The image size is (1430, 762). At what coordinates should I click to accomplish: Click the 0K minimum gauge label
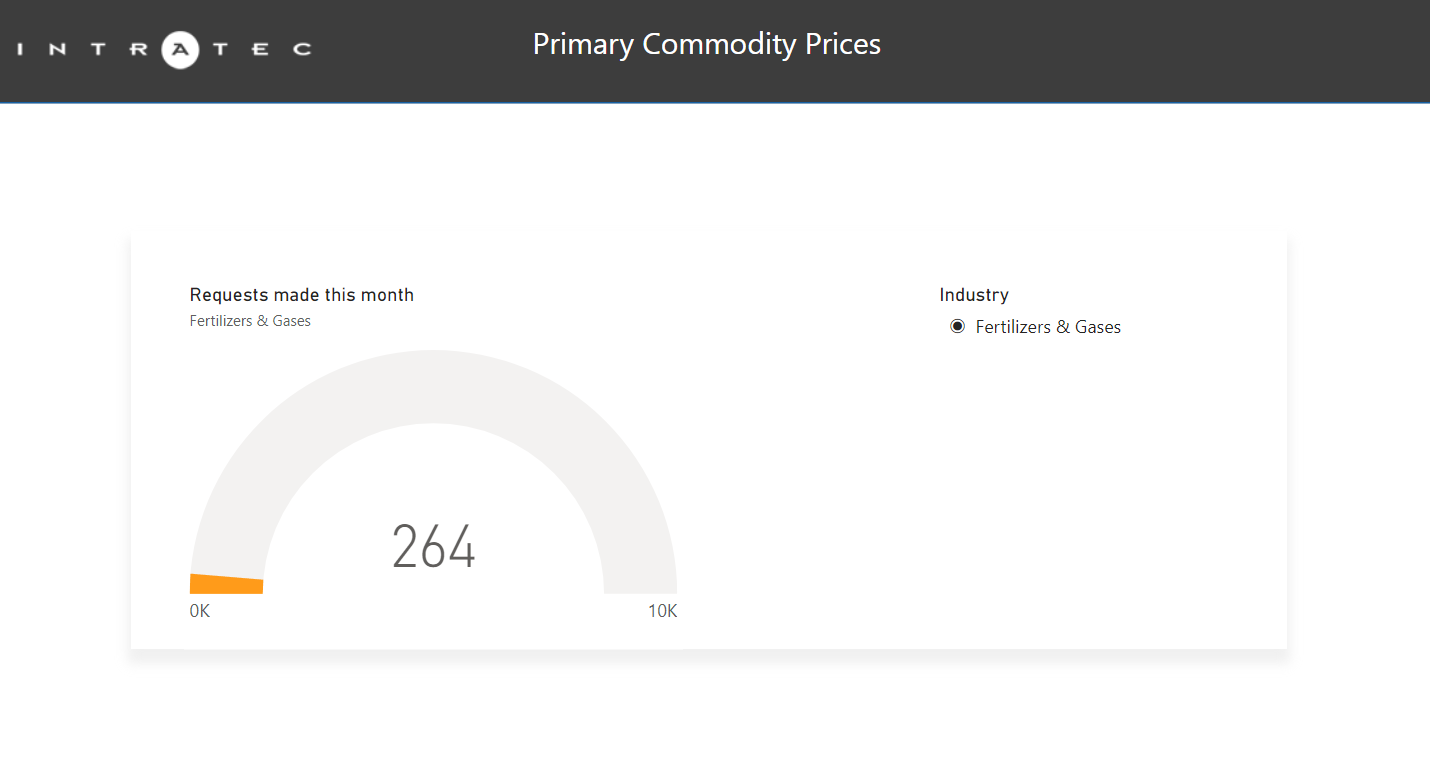pyautogui.click(x=200, y=611)
